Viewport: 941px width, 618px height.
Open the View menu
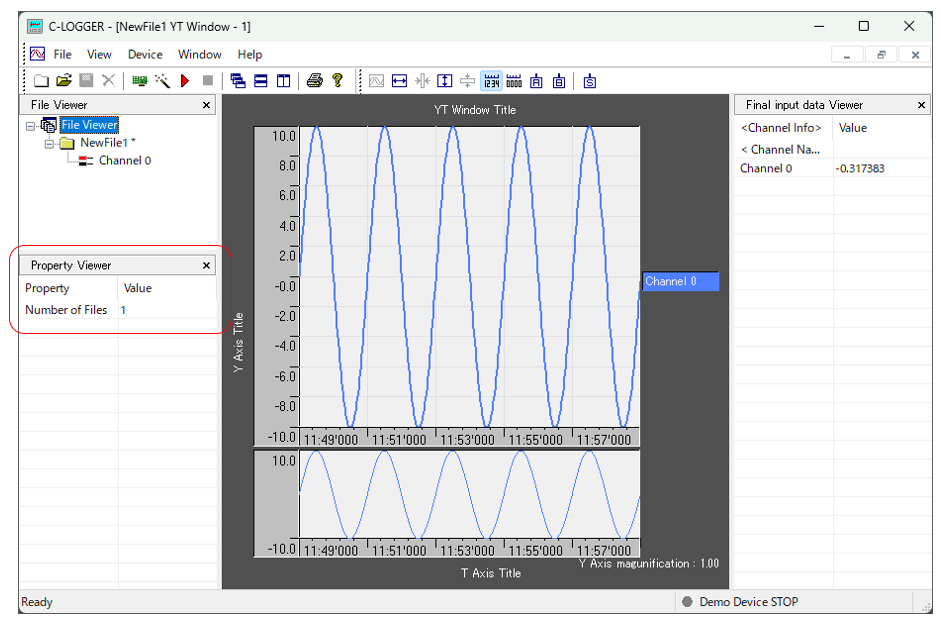click(99, 55)
